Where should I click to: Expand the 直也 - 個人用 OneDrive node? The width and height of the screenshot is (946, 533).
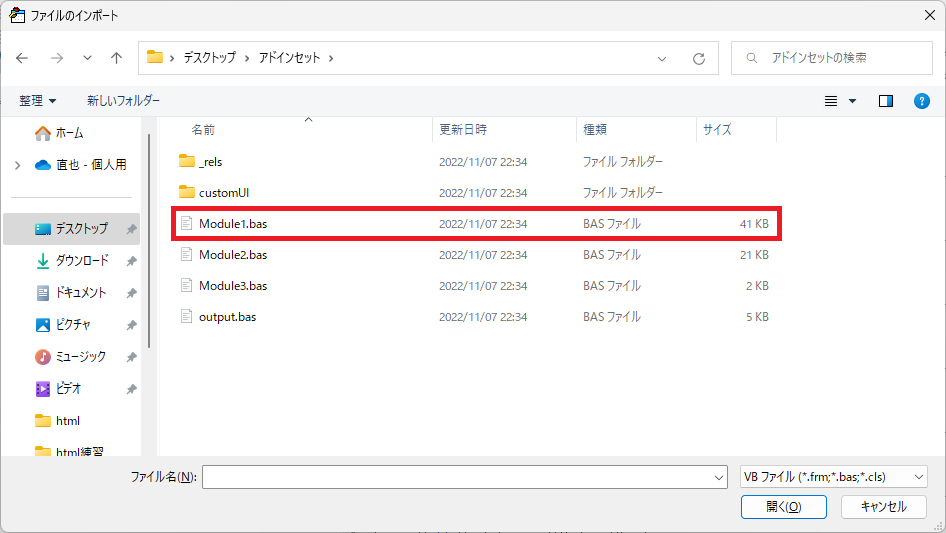coord(17,165)
